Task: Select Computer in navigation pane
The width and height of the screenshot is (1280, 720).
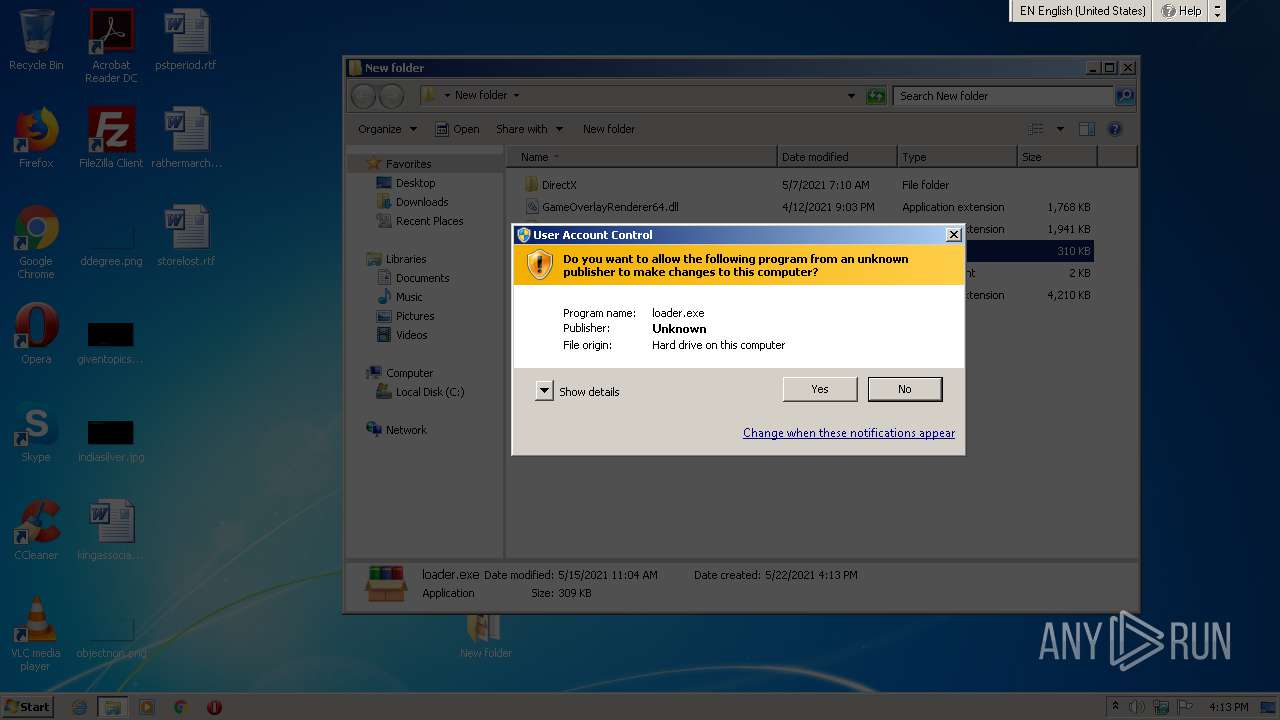Action: point(409,373)
